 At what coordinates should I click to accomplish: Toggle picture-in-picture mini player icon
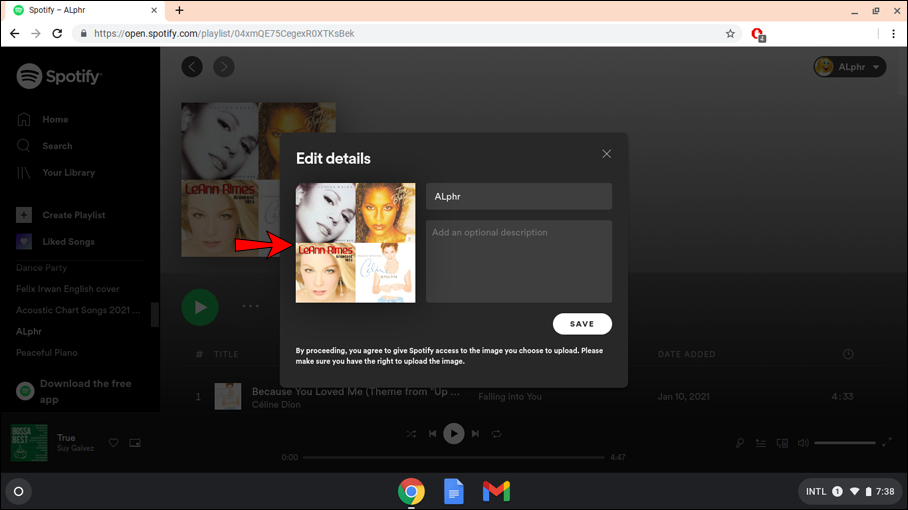[135, 443]
